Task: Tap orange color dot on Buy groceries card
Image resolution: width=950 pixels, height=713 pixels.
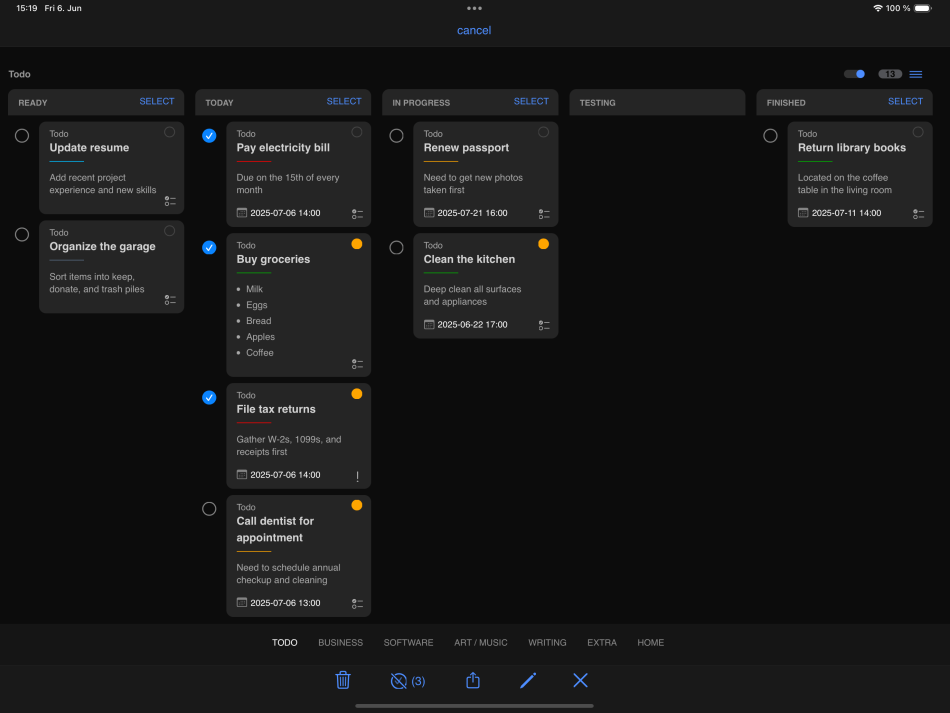Action: [x=357, y=244]
